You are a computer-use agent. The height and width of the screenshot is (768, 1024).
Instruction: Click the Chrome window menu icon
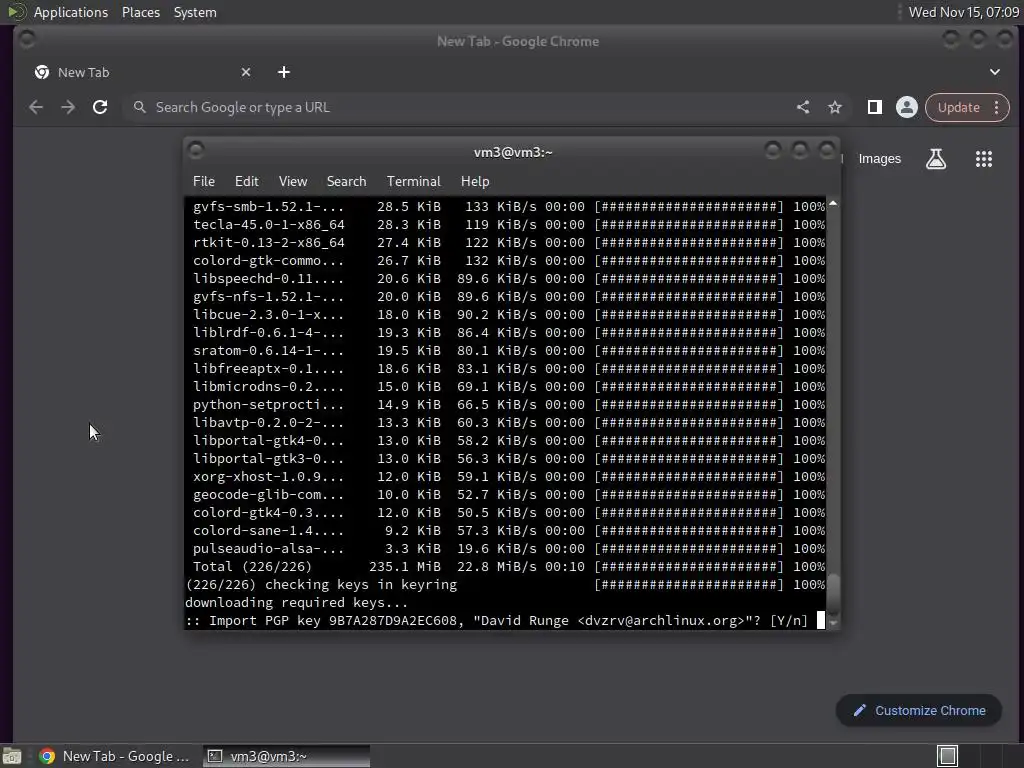click(x=27, y=39)
